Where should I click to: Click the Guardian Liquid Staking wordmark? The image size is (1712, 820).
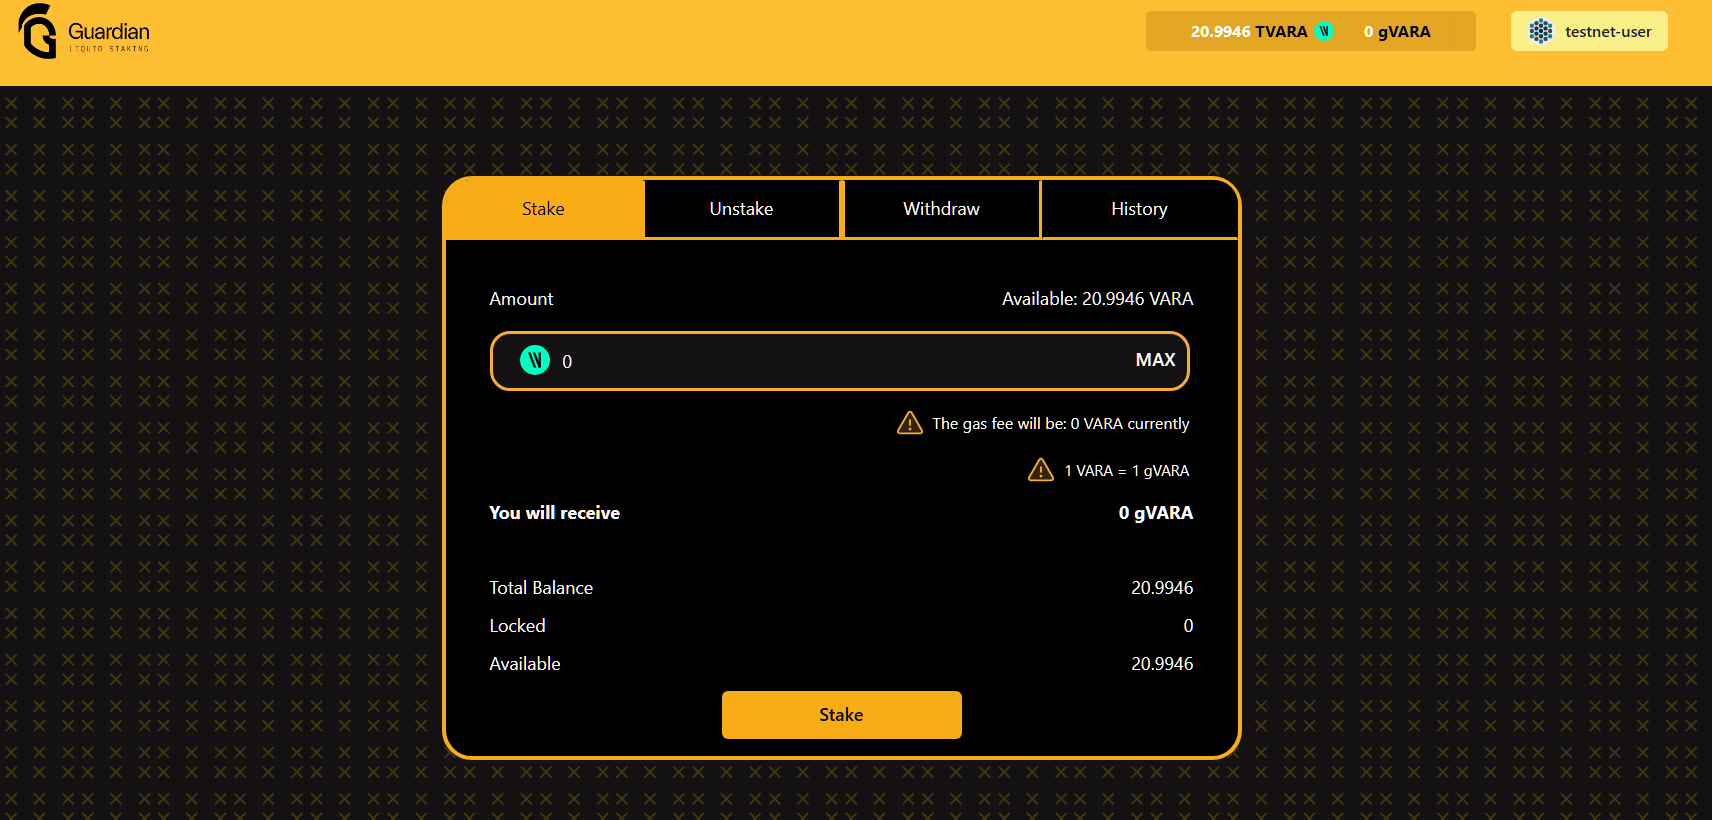(109, 36)
